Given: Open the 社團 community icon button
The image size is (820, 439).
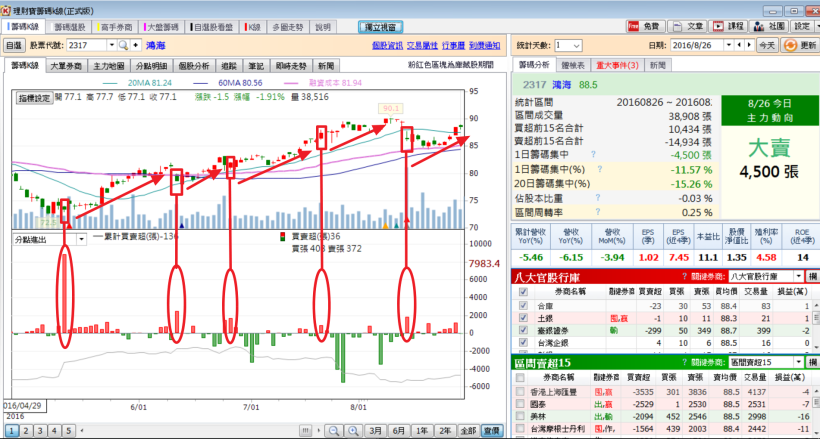Looking at the screenshot, I should coord(769,26).
